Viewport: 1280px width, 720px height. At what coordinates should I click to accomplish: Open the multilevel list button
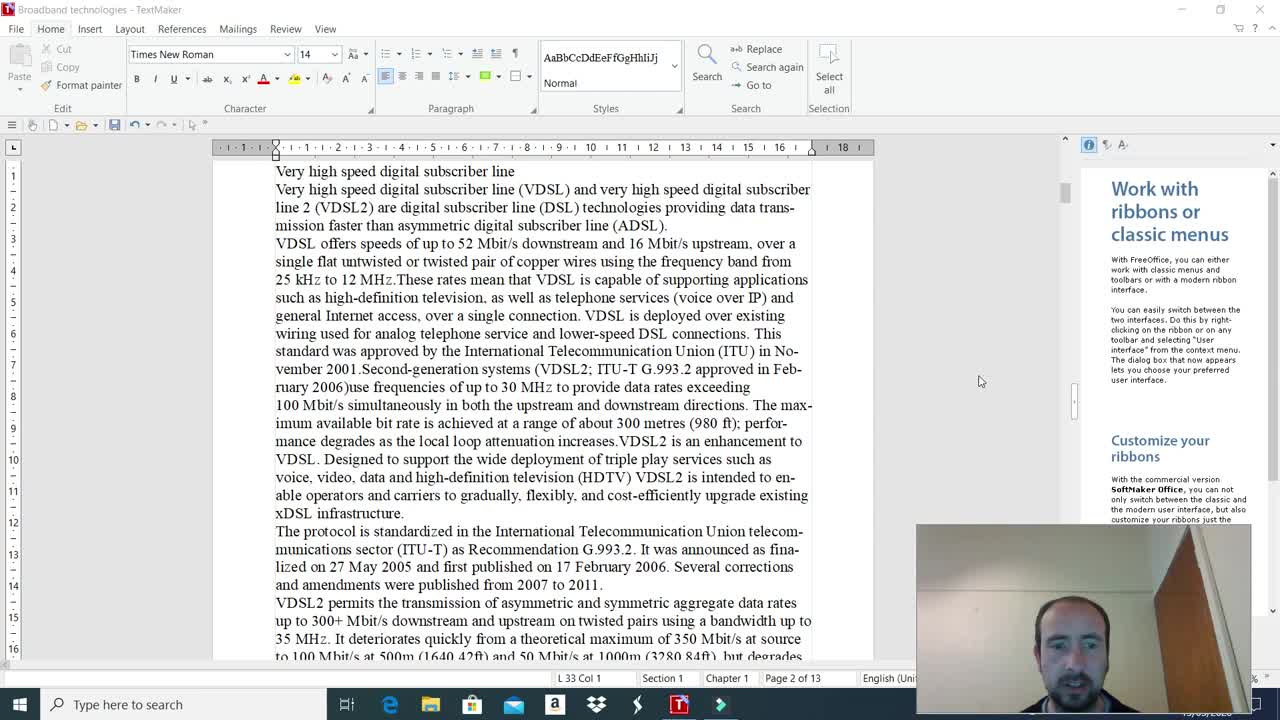click(446, 54)
